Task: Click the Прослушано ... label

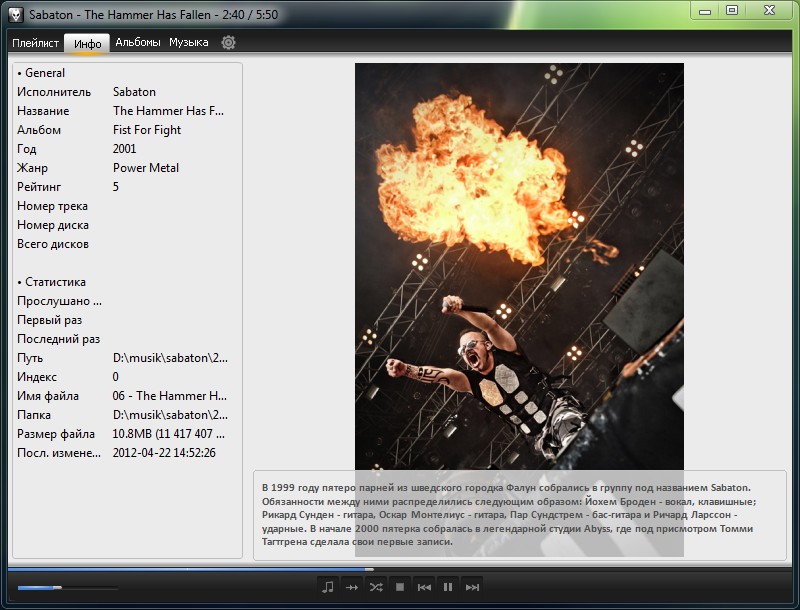Action: pos(59,301)
